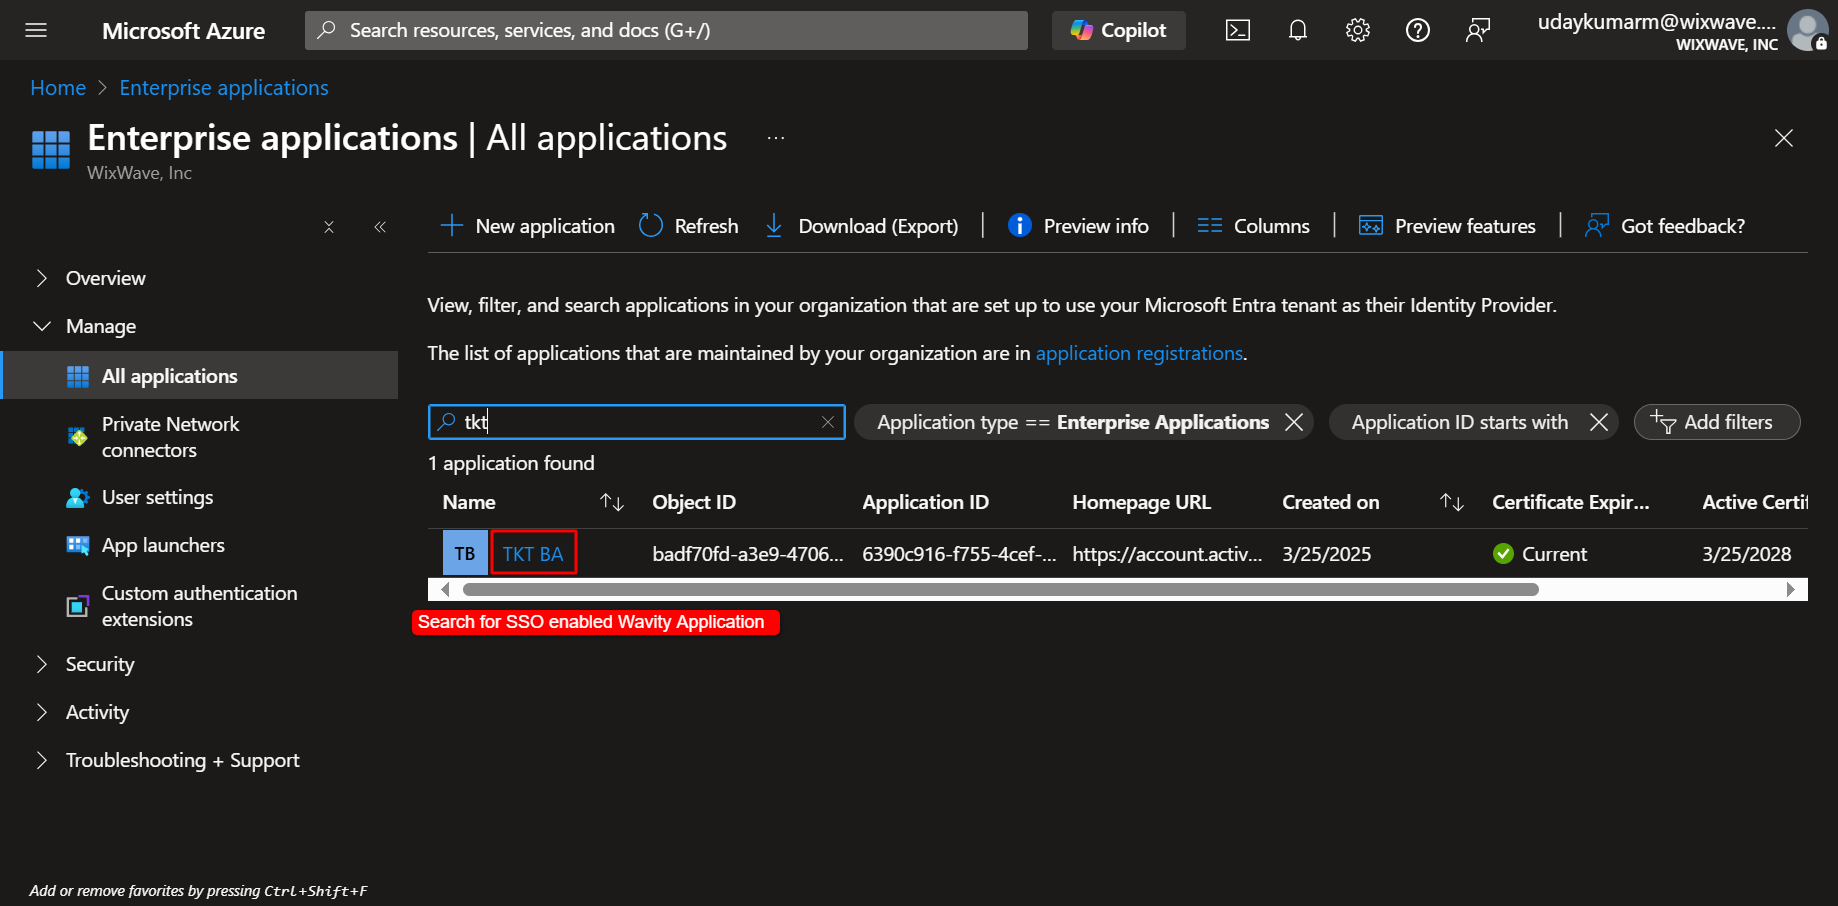Open Preview info
1838x906 pixels.
[x=1078, y=226]
